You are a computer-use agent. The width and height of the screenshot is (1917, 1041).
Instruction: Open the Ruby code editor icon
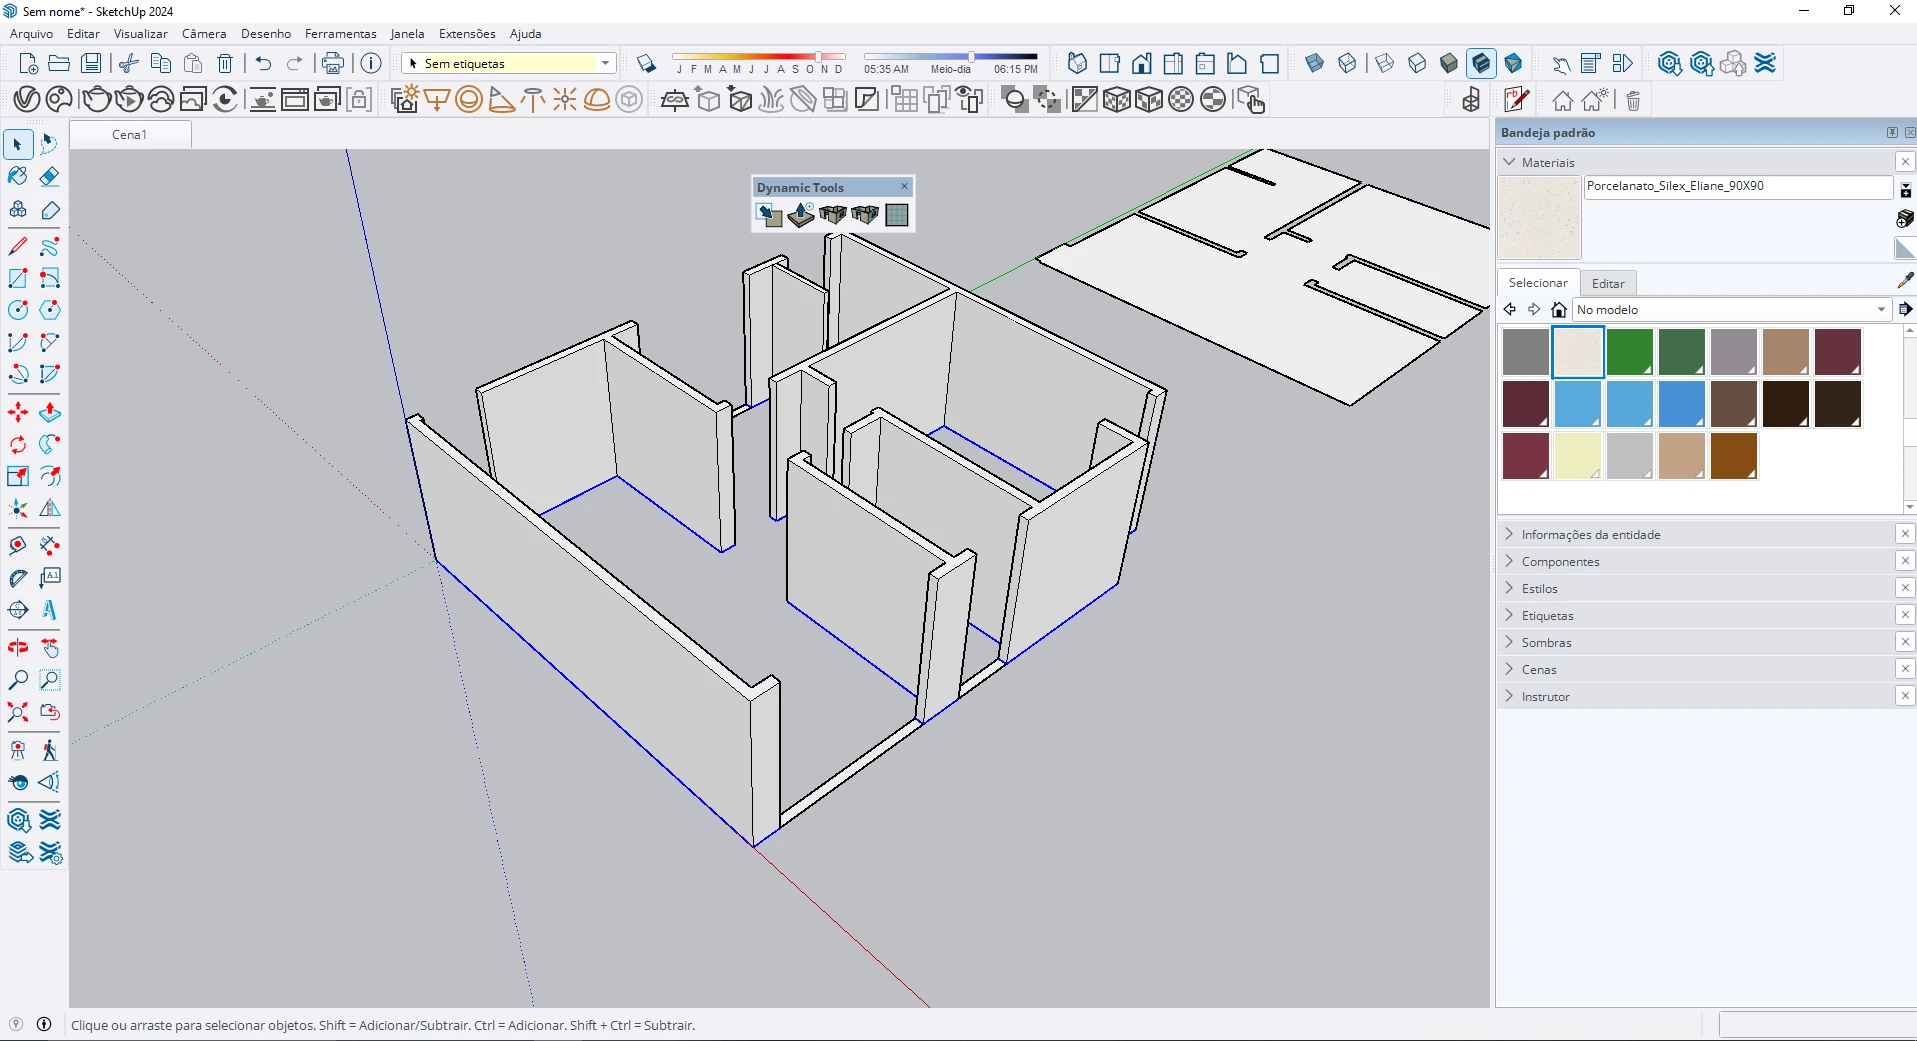tap(1516, 100)
